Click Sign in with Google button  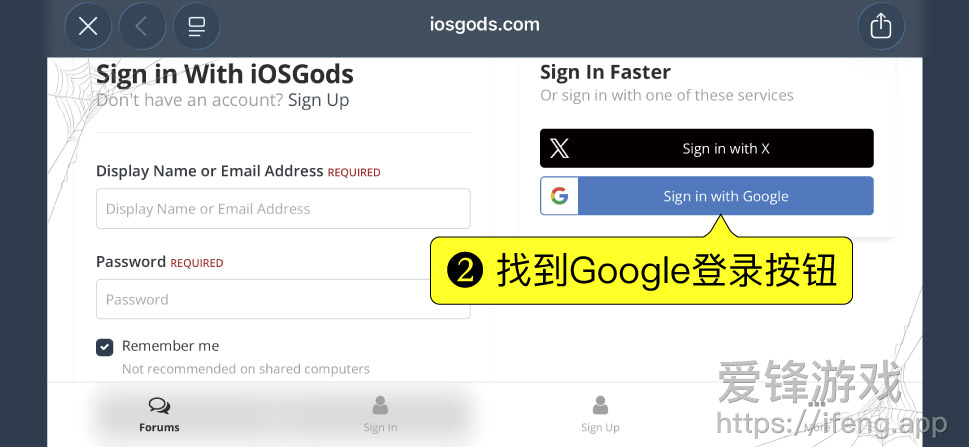706,196
